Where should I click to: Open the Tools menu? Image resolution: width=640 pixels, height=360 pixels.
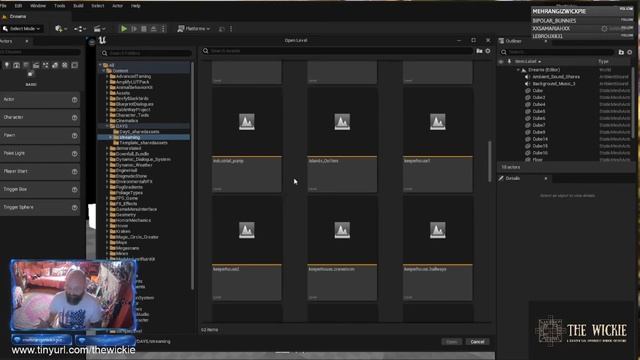(60, 6)
